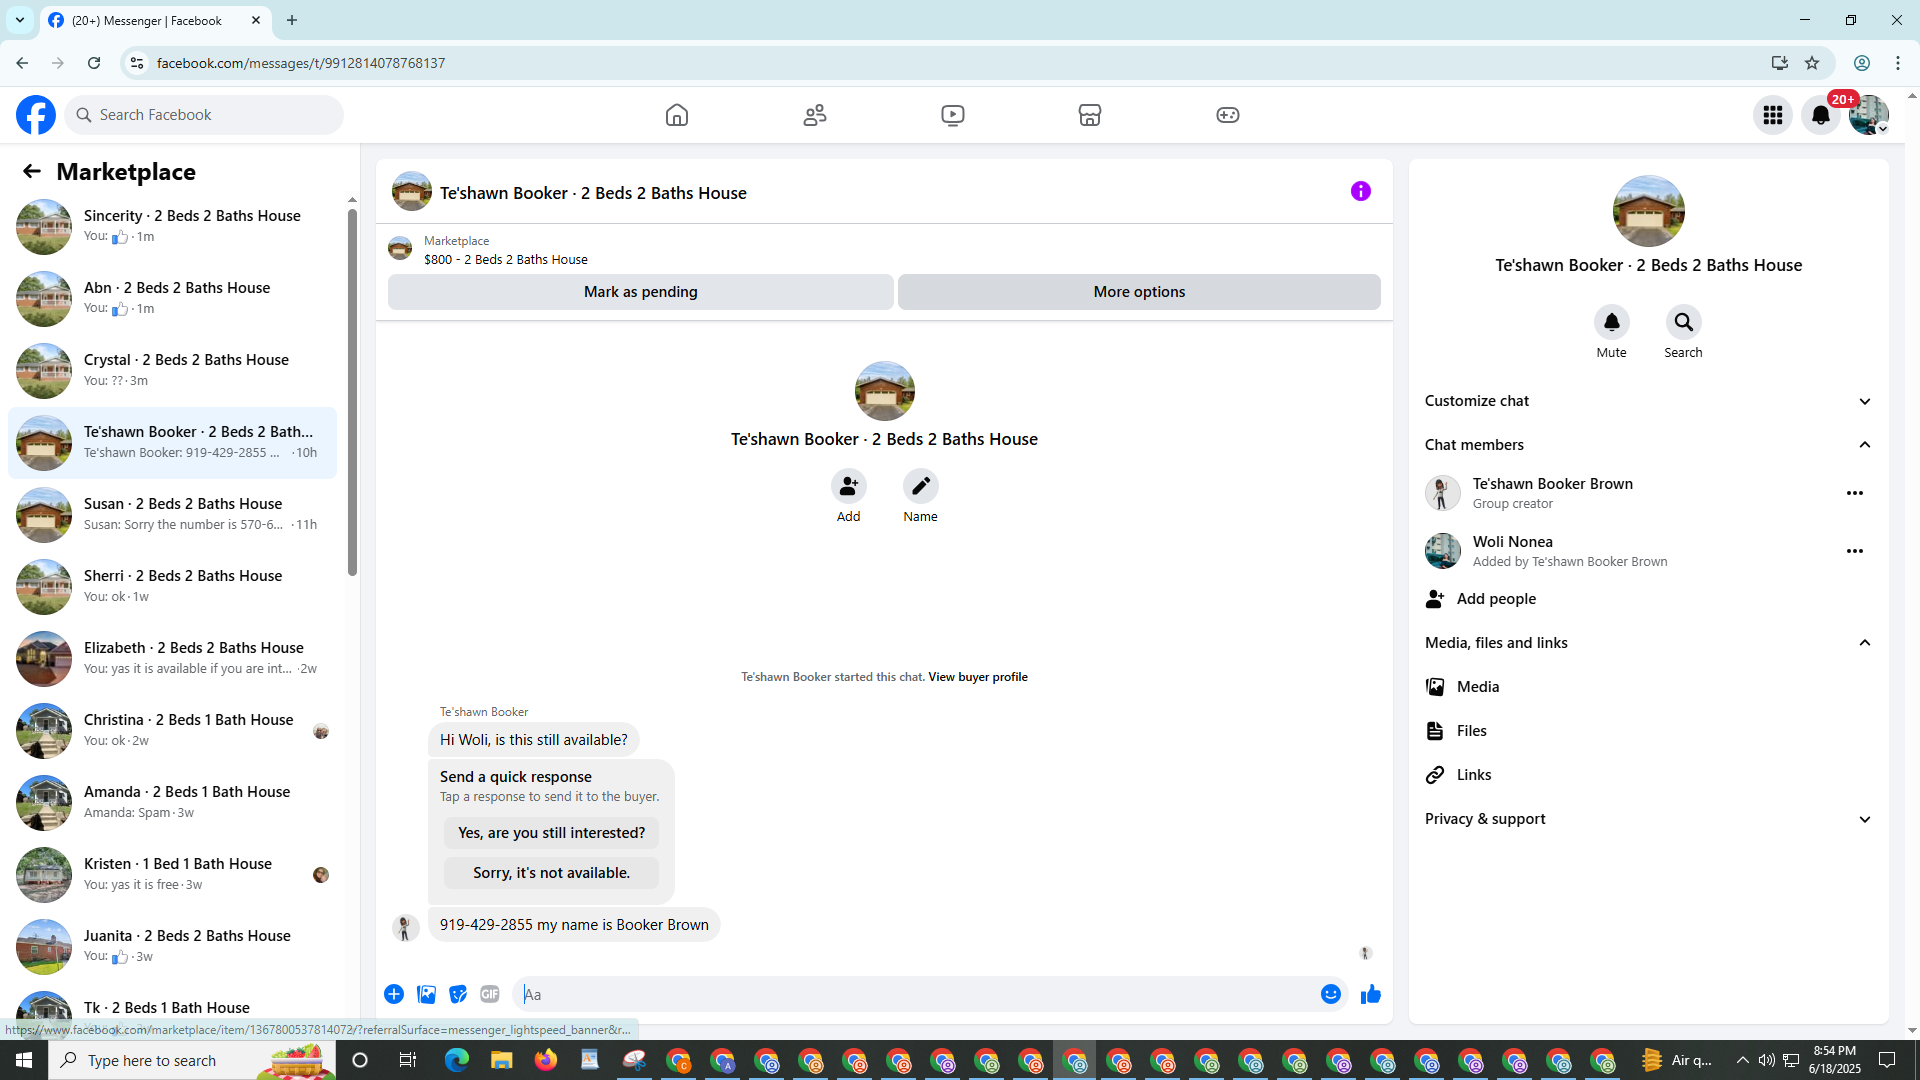Open the emoji picker
This screenshot has width=1920, height=1080.
[x=1331, y=994]
